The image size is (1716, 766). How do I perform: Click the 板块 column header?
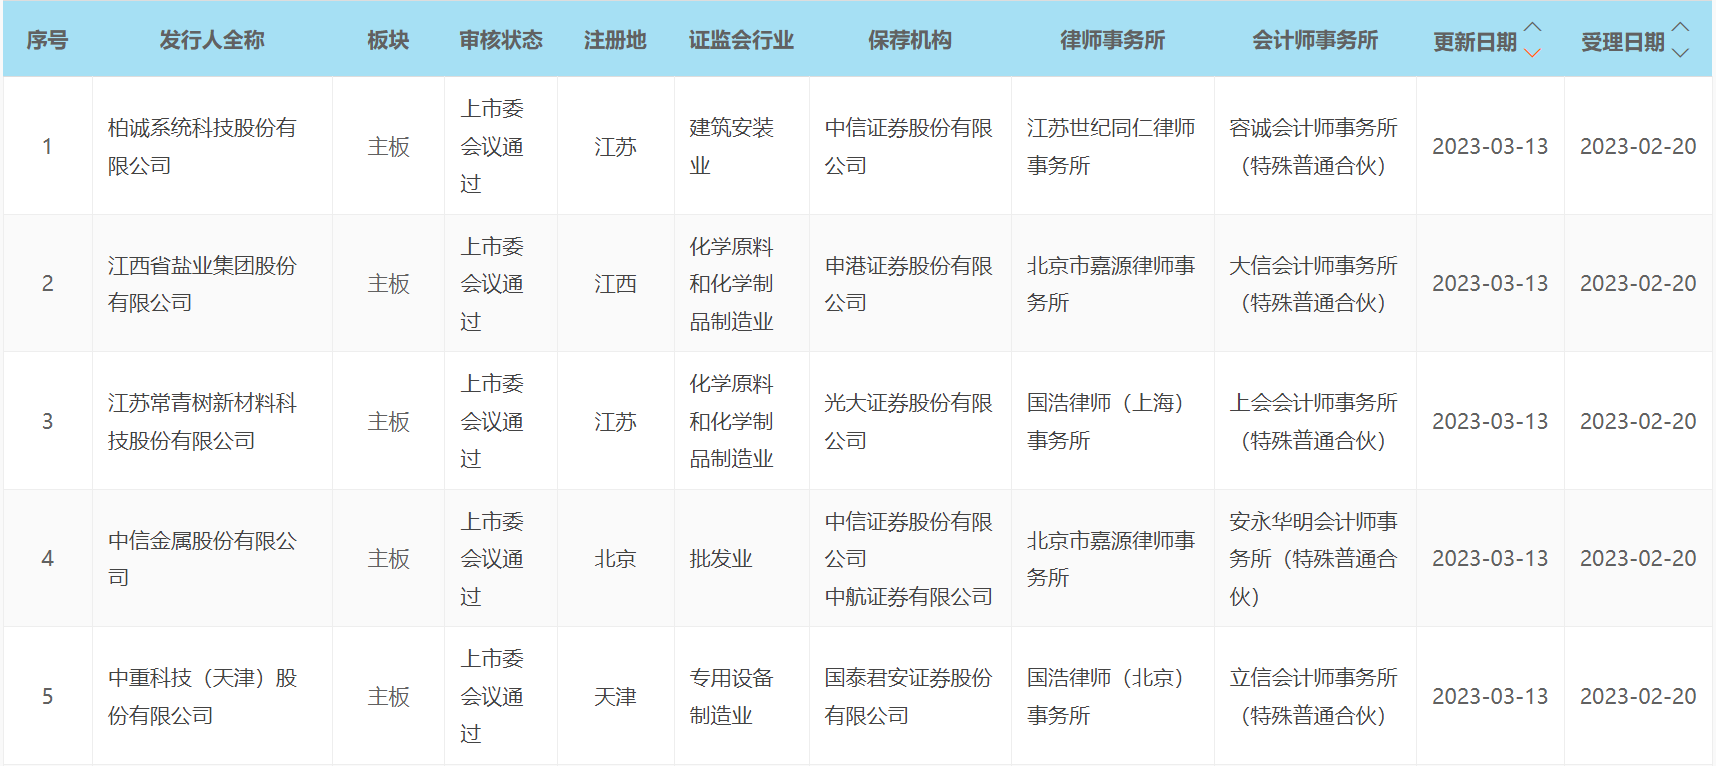pos(388,40)
